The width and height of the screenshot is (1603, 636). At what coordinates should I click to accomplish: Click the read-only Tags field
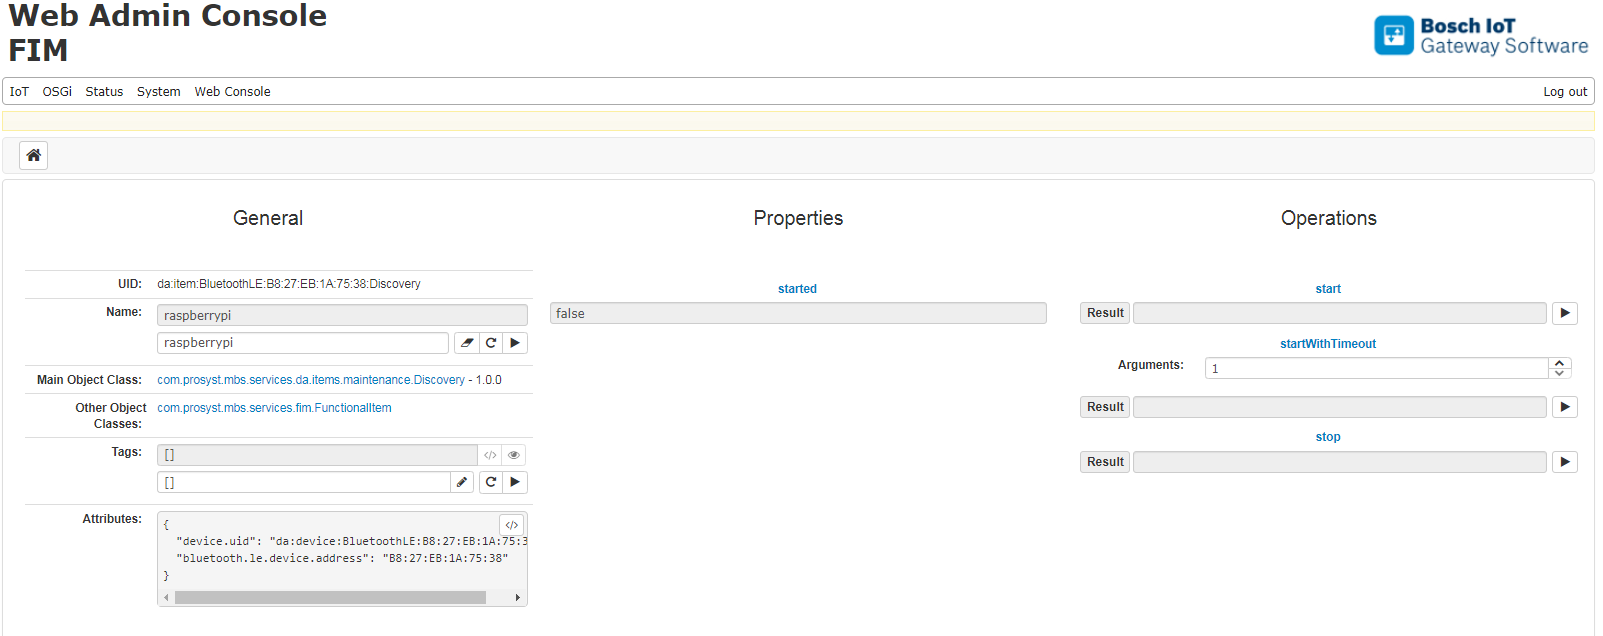pos(317,455)
